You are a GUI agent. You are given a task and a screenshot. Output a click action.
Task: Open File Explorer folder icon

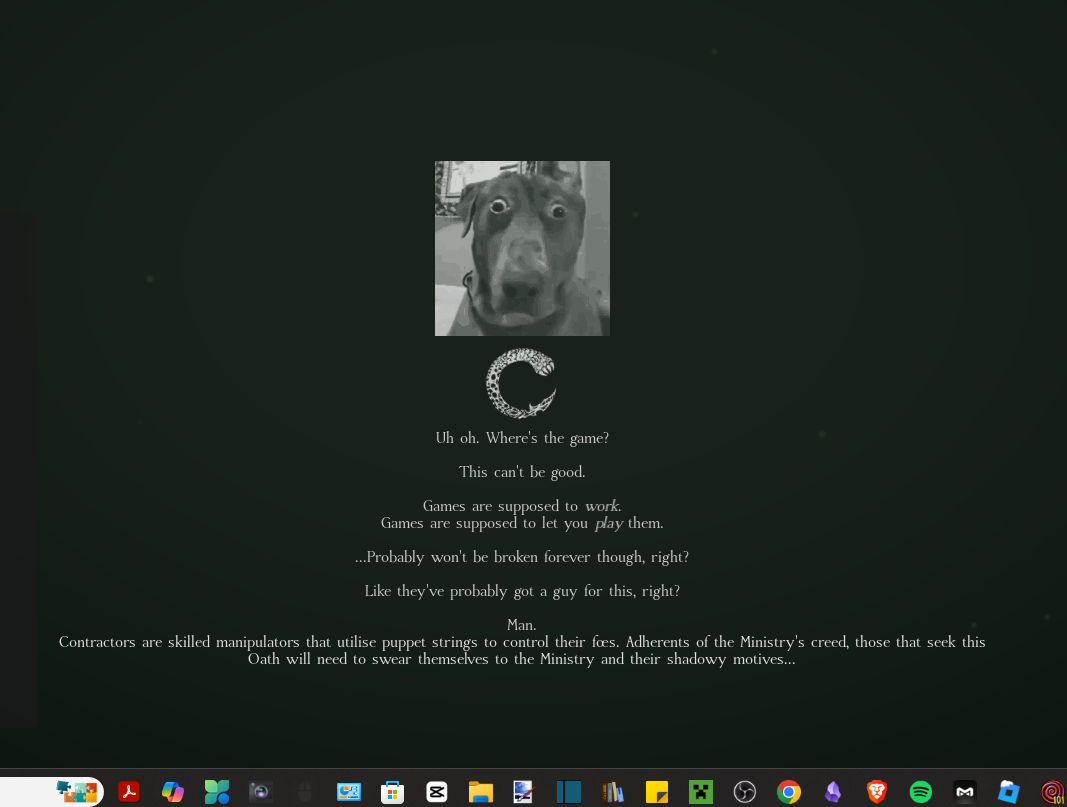click(481, 792)
